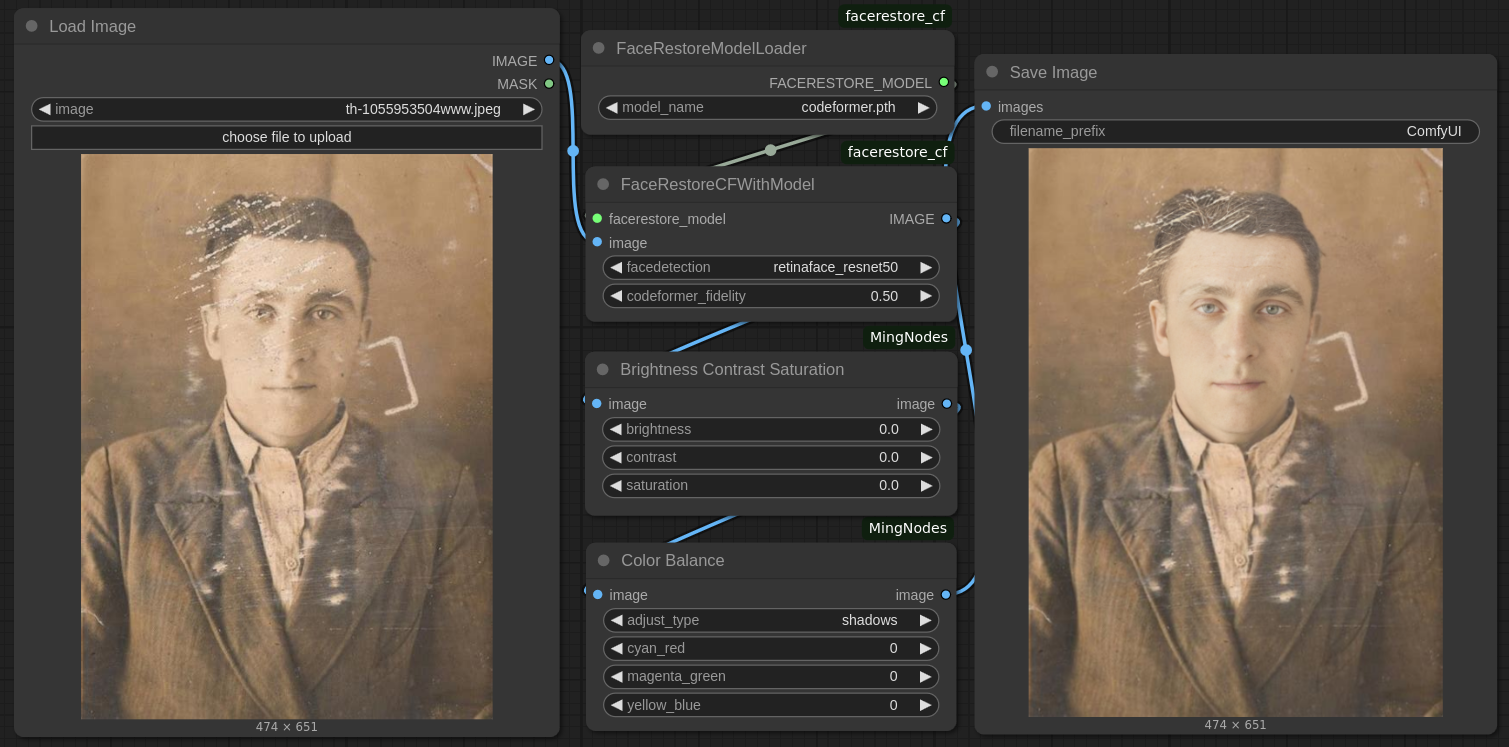Click the FACERESTORE_MODEL output port
This screenshot has width=1509, height=747.
pos(943,83)
